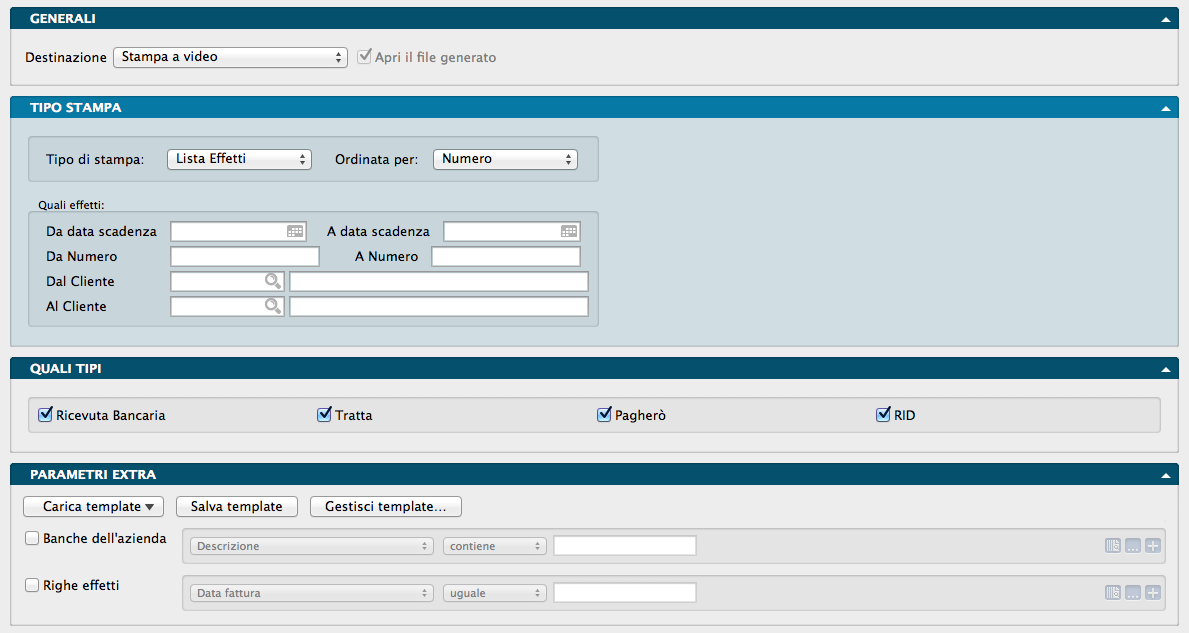Click the Salva template button

coord(237,507)
